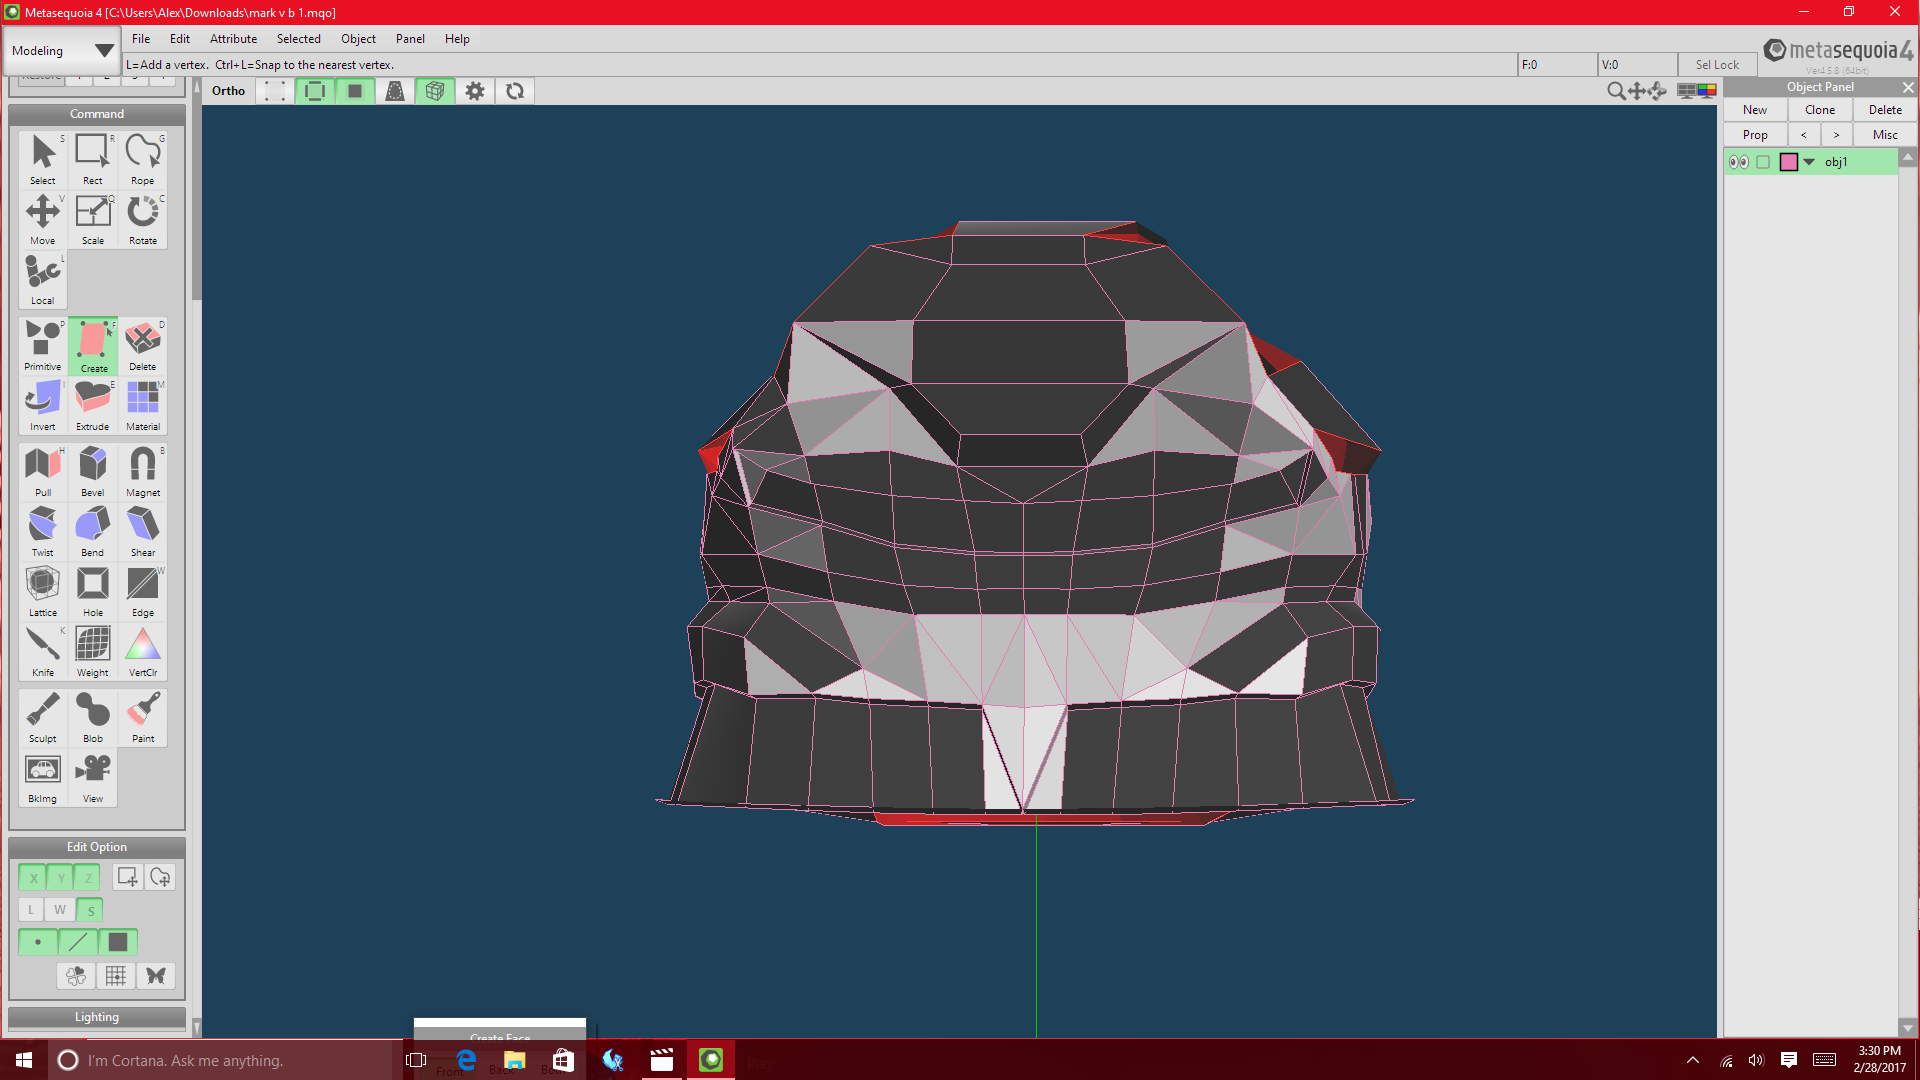Select the Pull tool
The height and width of the screenshot is (1080, 1920).
click(43, 471)
